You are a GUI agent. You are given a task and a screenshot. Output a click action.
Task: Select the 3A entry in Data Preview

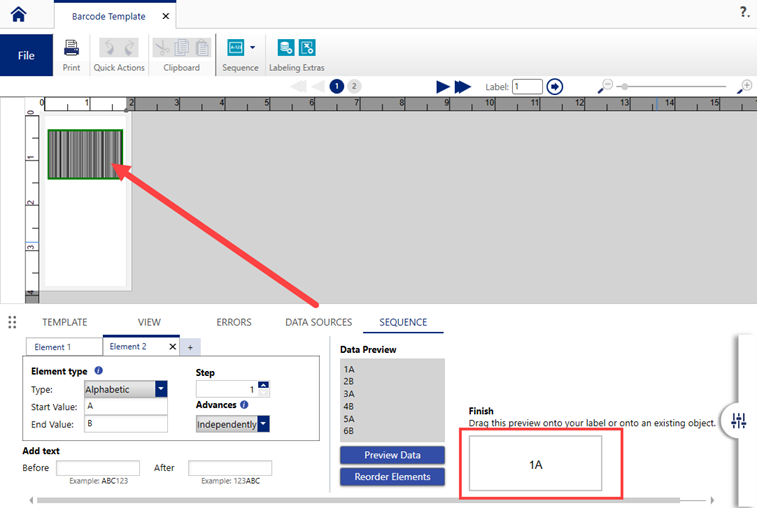click(x=349, y=394)
